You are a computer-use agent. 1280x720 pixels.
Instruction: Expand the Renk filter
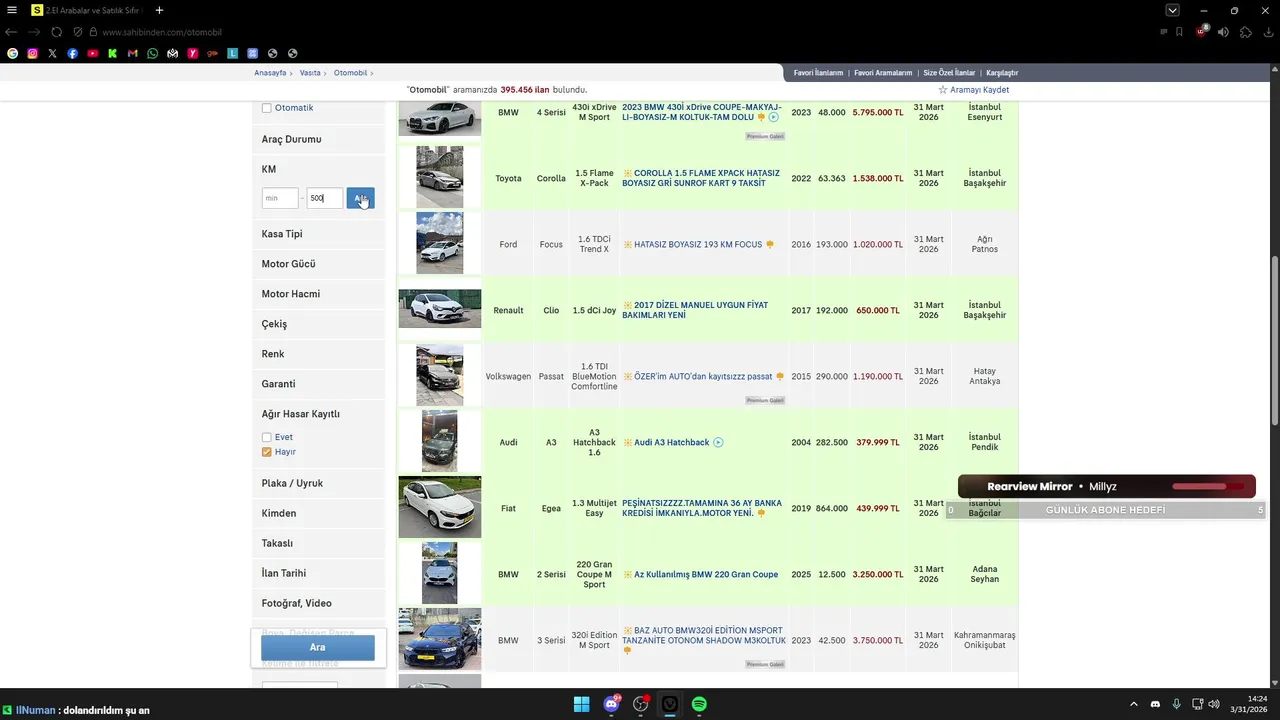pyautogui.click(x=318, y=354)
